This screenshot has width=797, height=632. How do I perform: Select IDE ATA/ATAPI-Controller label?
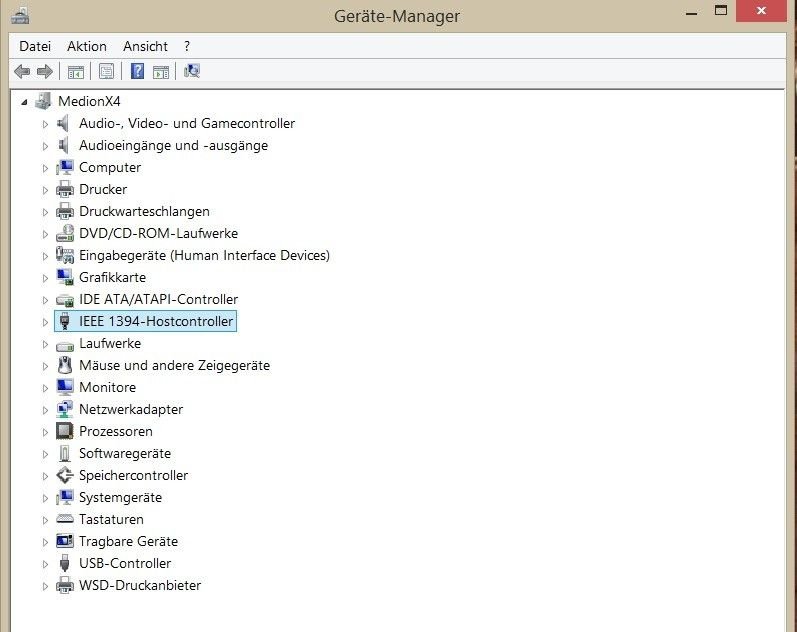click(x=159, y=299)
